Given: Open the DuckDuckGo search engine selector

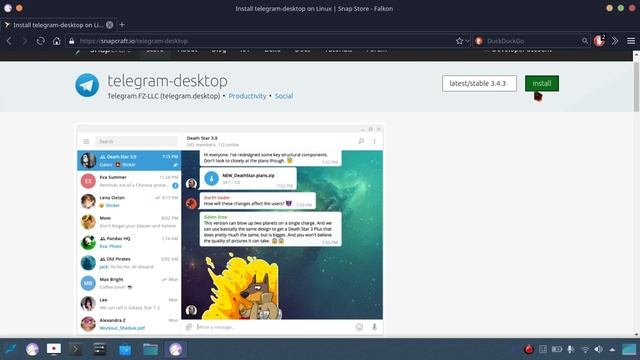Looking at the screenshot, I should click(479, 41).
